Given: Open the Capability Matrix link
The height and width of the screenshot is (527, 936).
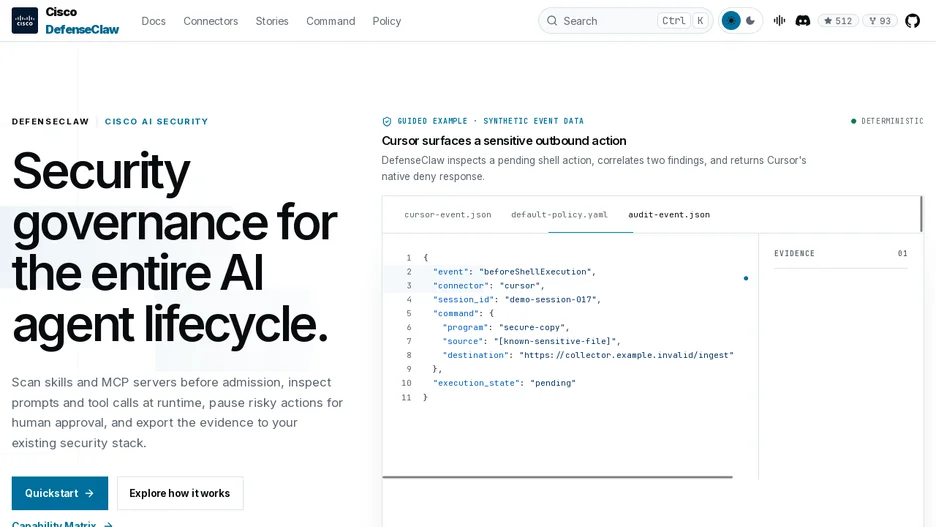Looking at the screenshot, I should [62, 524].
